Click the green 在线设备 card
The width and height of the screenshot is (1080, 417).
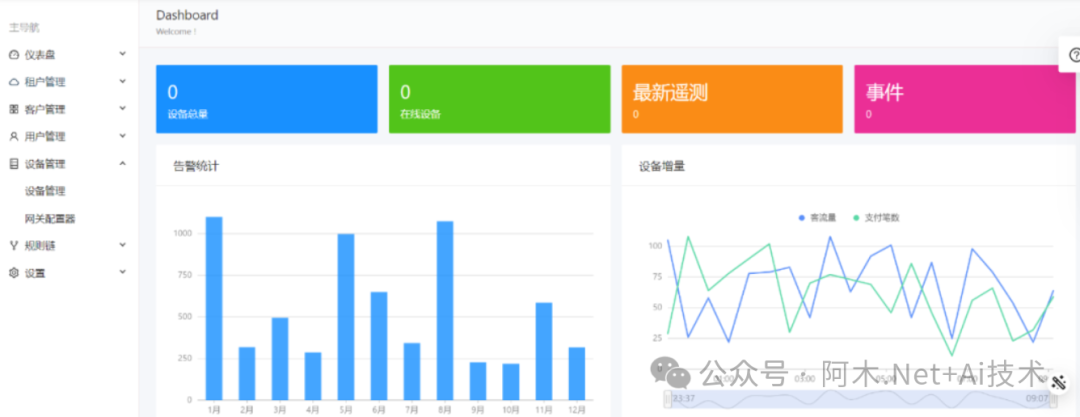(x=499, y=99)
